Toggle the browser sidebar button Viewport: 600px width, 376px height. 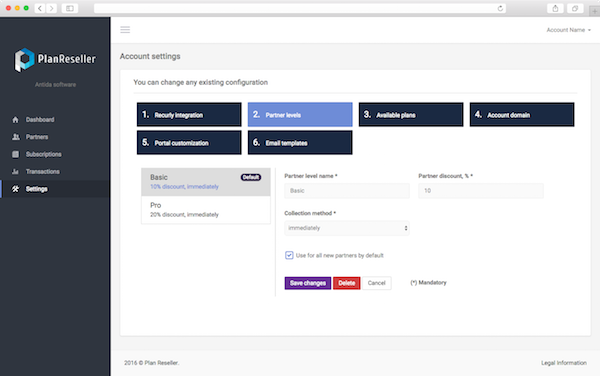(x=70, y=8)
